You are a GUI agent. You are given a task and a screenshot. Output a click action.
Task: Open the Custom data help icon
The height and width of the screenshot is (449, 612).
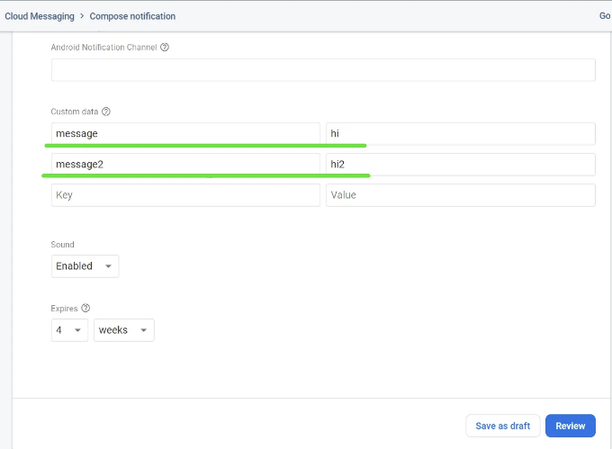(106, 112)
